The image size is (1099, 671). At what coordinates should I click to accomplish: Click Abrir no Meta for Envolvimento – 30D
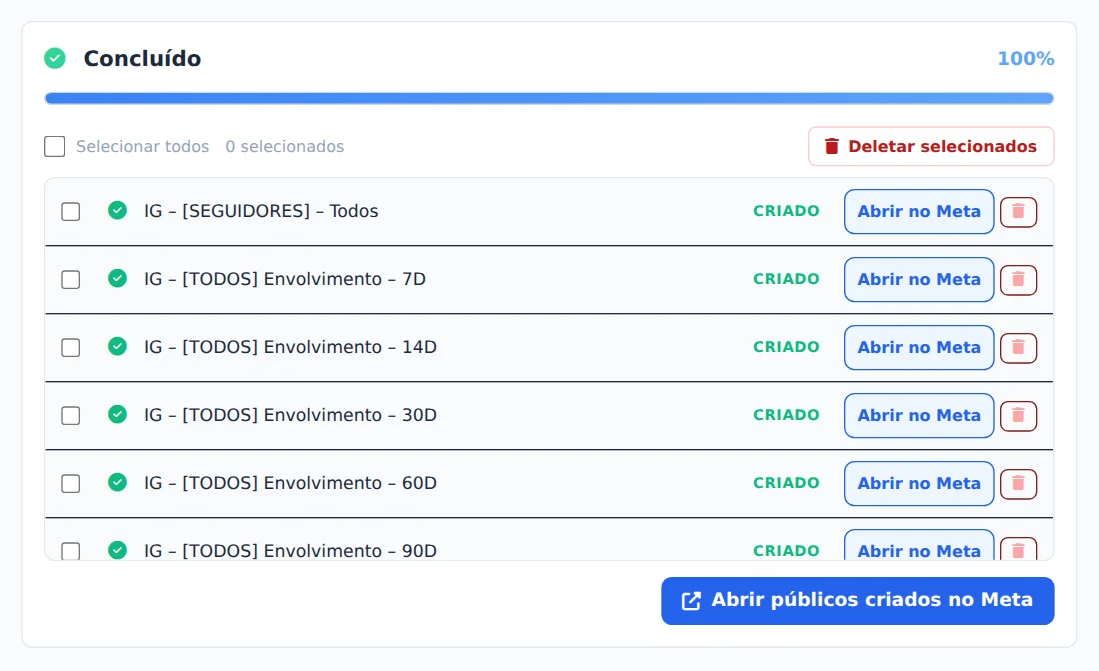[x=919, y=416]
